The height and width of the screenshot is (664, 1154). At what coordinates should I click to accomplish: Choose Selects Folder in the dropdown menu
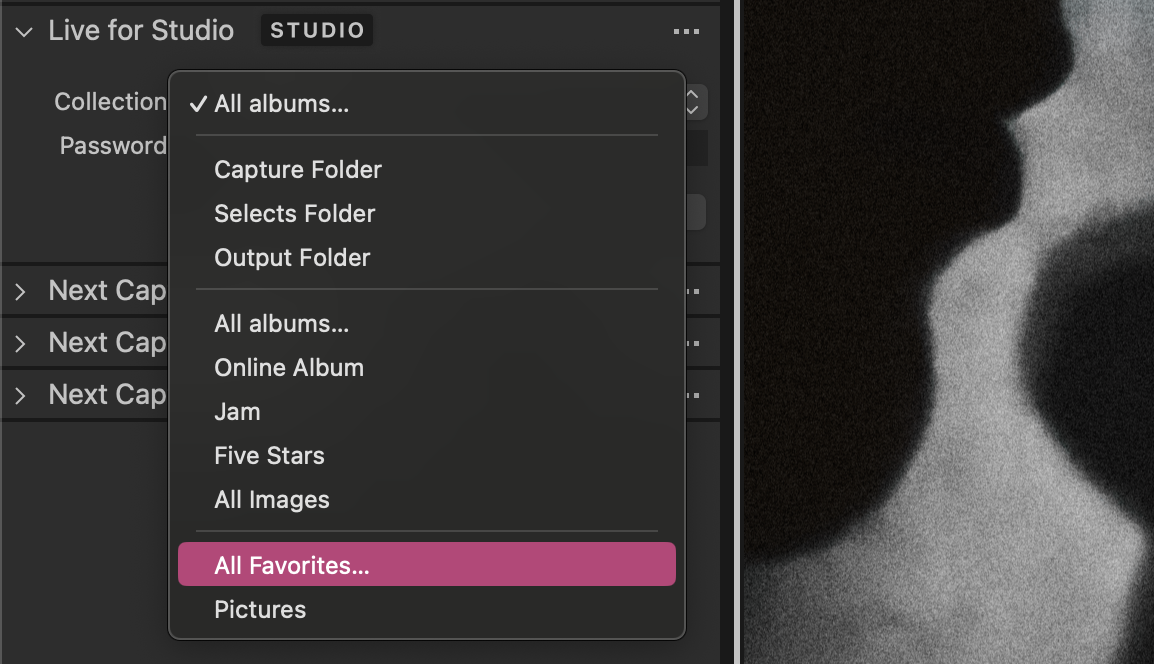[x=294, y=213]
